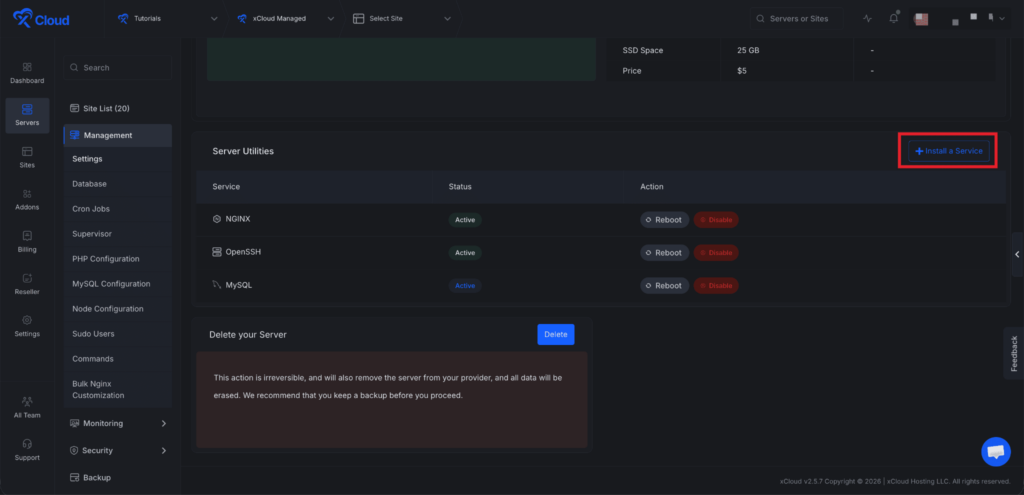Open the live chat bubble
This screenshot has width=1024, height=495.
[995, 451]
